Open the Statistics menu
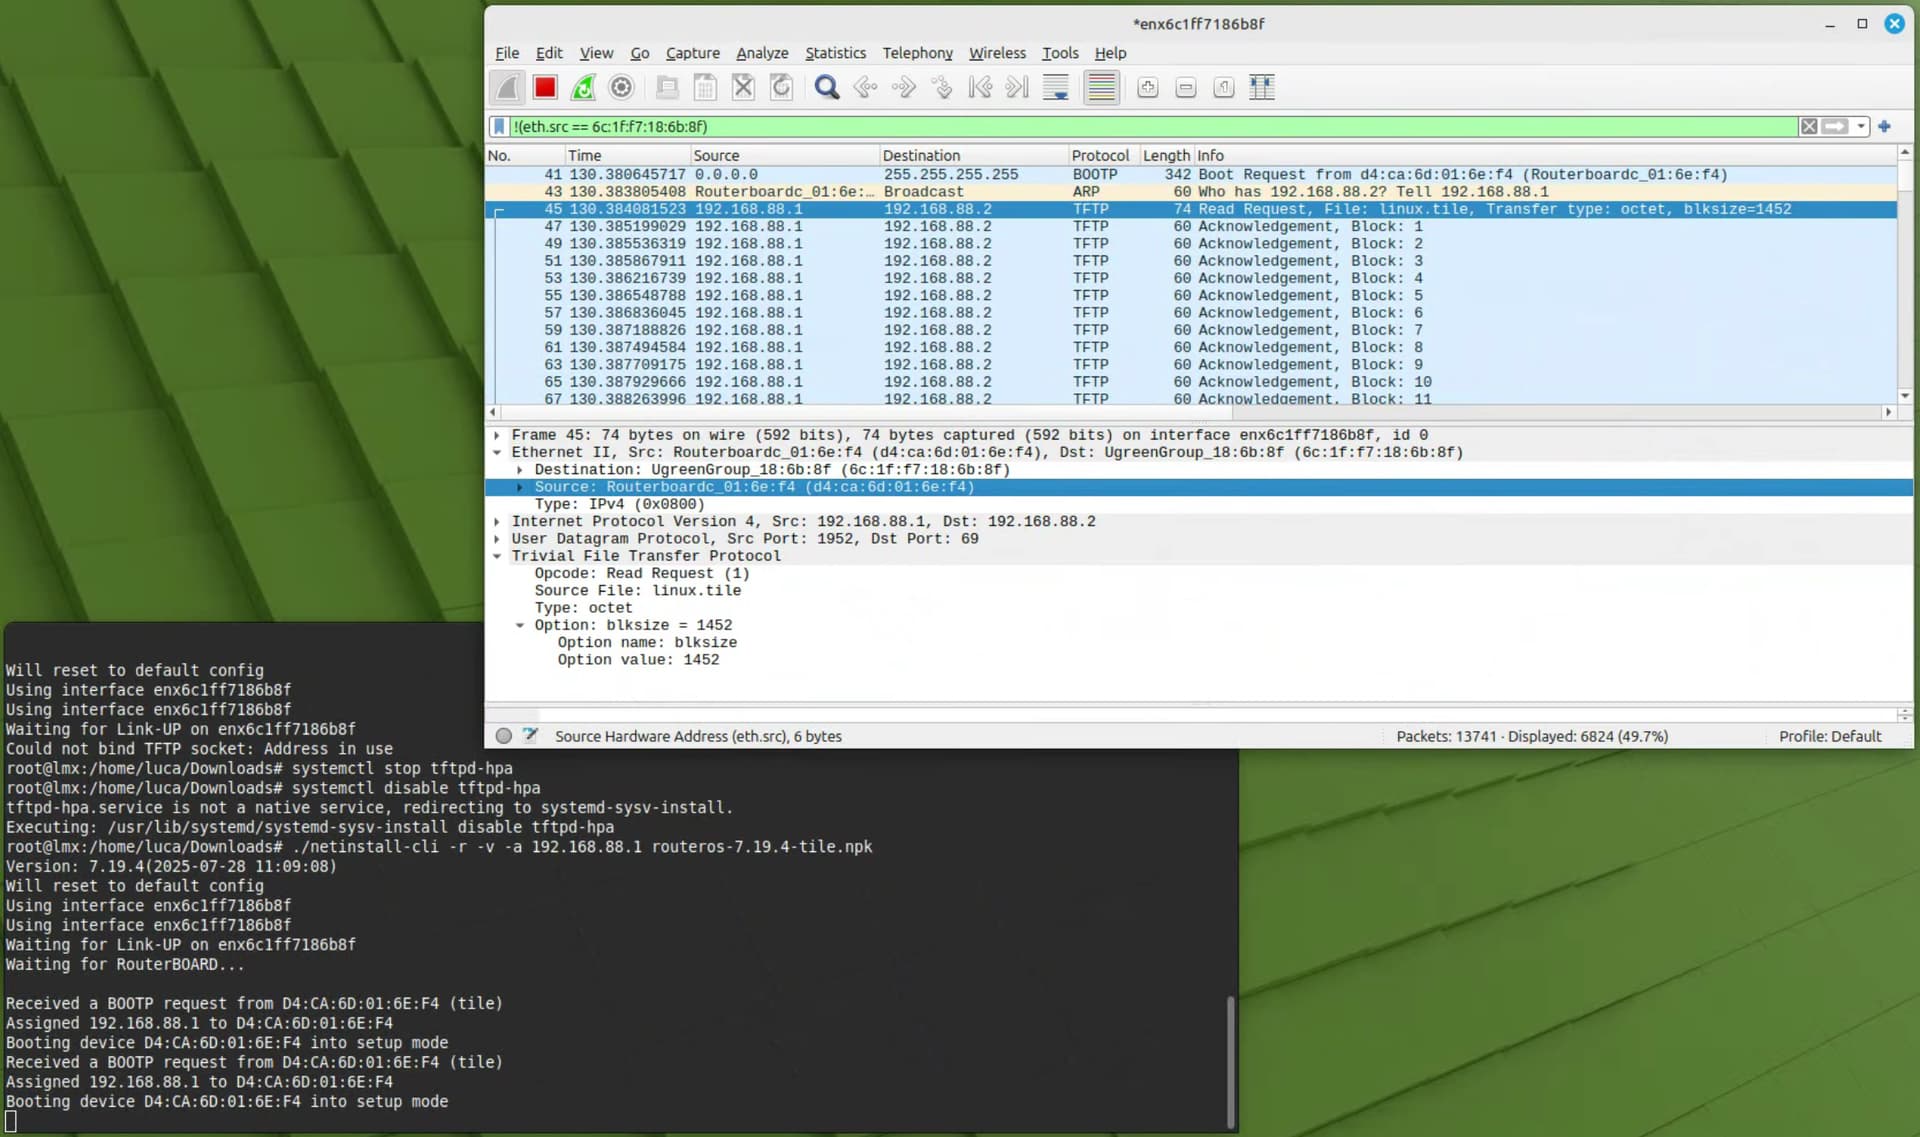 point(835,53)
